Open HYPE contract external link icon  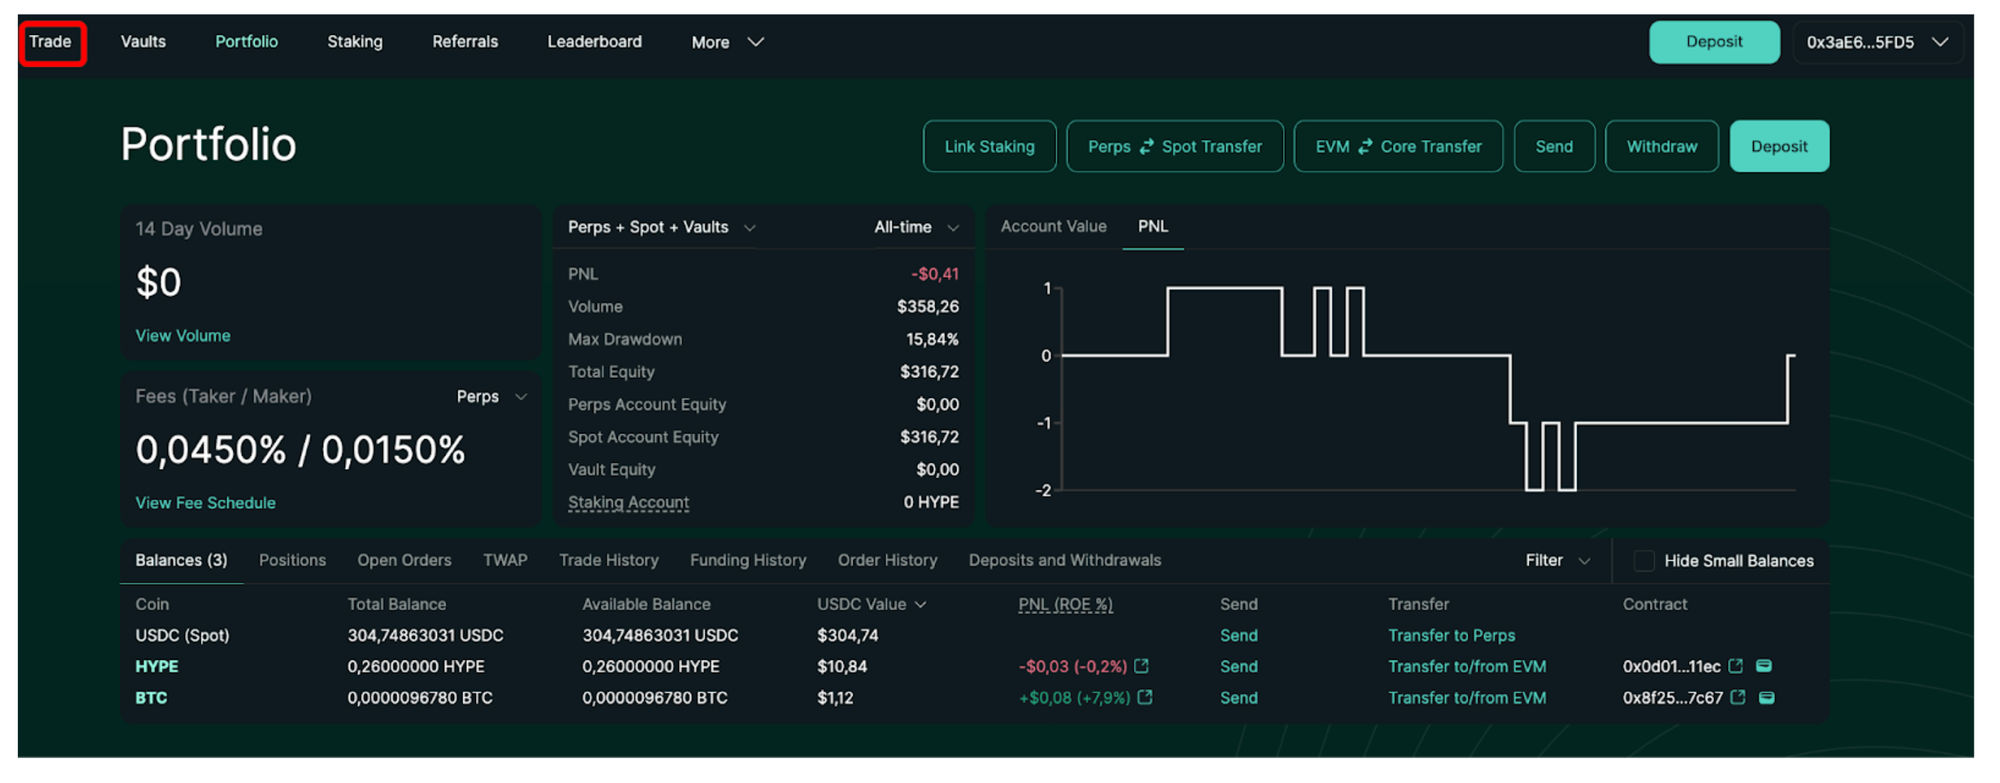pos(1736,666)
